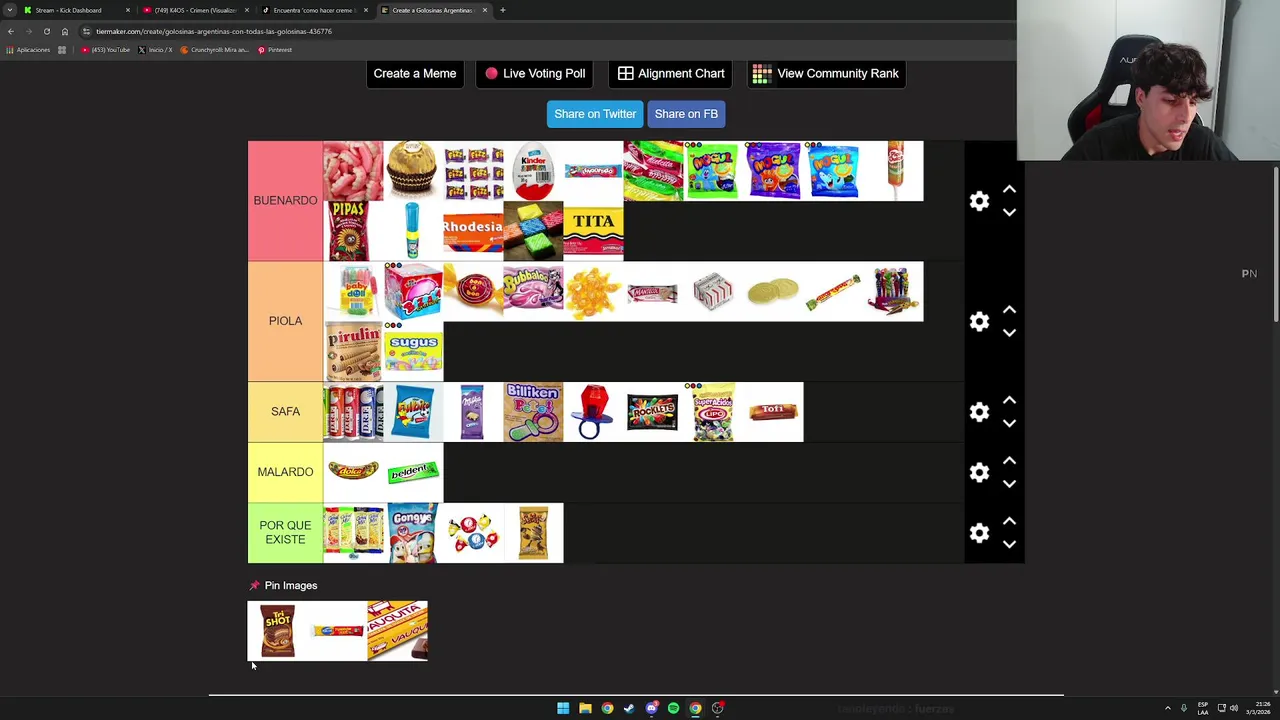Image resolution: width=1280 pixels, height=720 pixels.
Task: Switch to Encuentra como hacer creme tab
Action: (315, 10)
